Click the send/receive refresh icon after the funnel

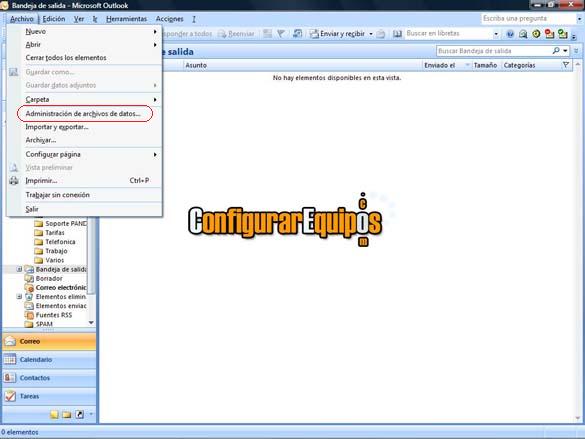point(297,34)
